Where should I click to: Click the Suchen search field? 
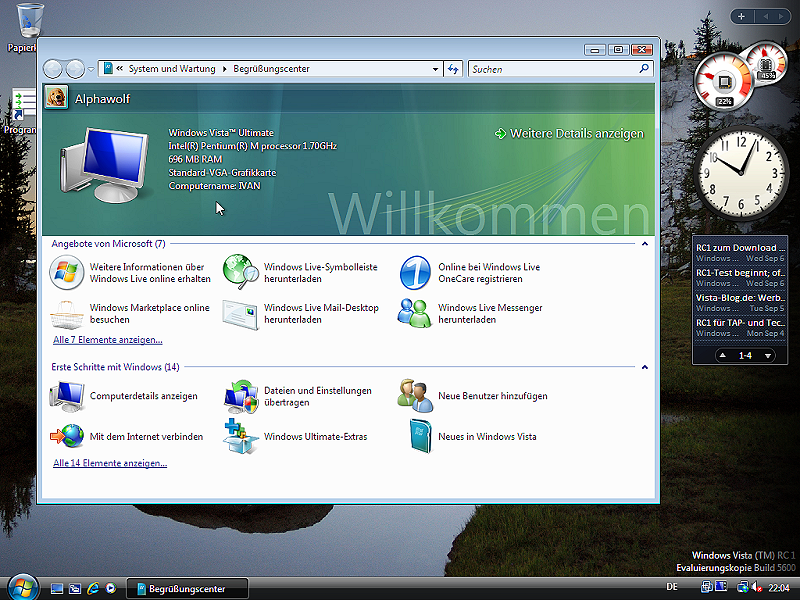click(555, 69)
